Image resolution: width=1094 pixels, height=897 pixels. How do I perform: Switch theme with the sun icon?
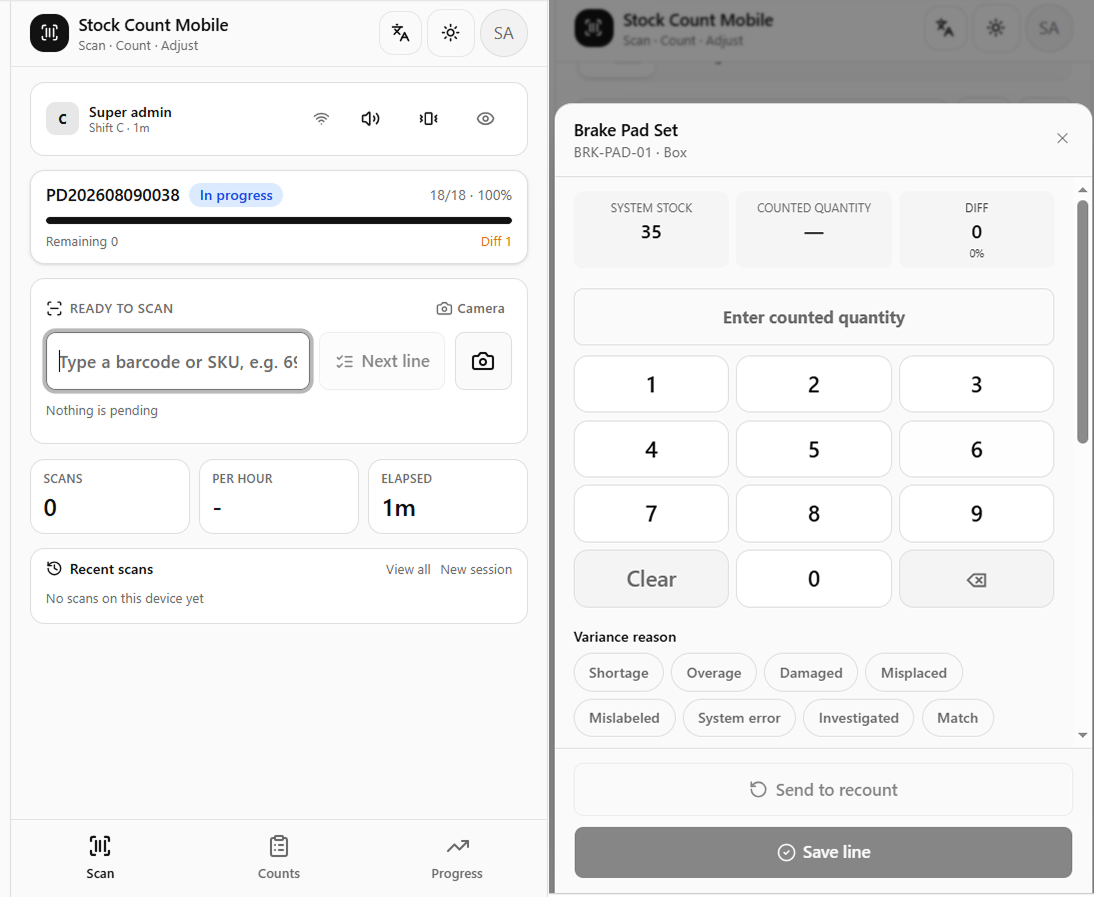click(x=451, y=33)
